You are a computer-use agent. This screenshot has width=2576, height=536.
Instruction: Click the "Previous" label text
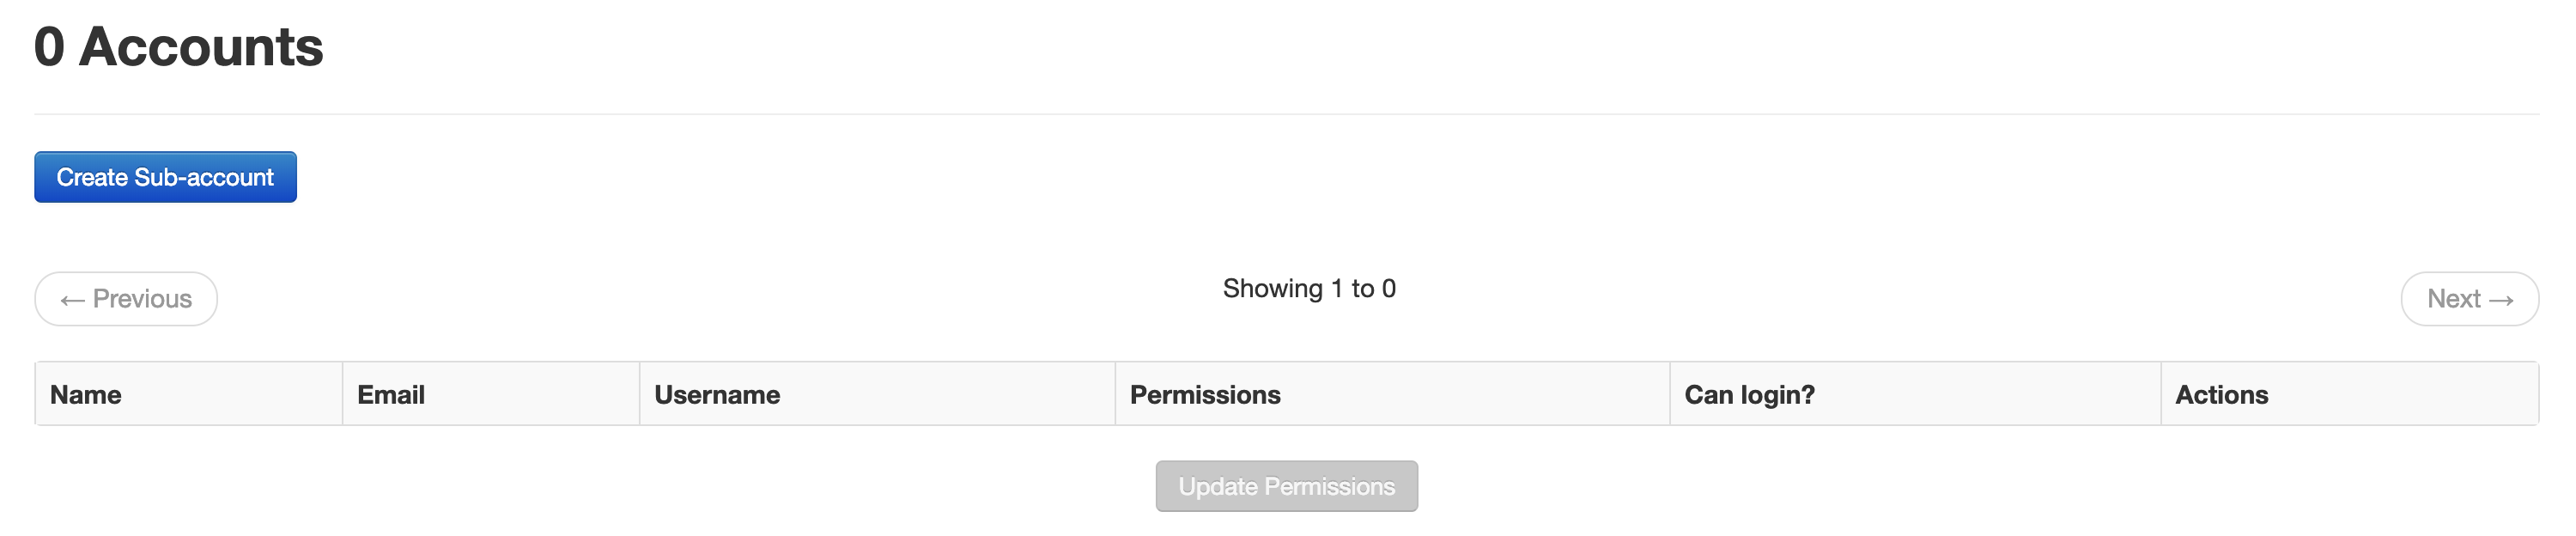coord(142,299)
